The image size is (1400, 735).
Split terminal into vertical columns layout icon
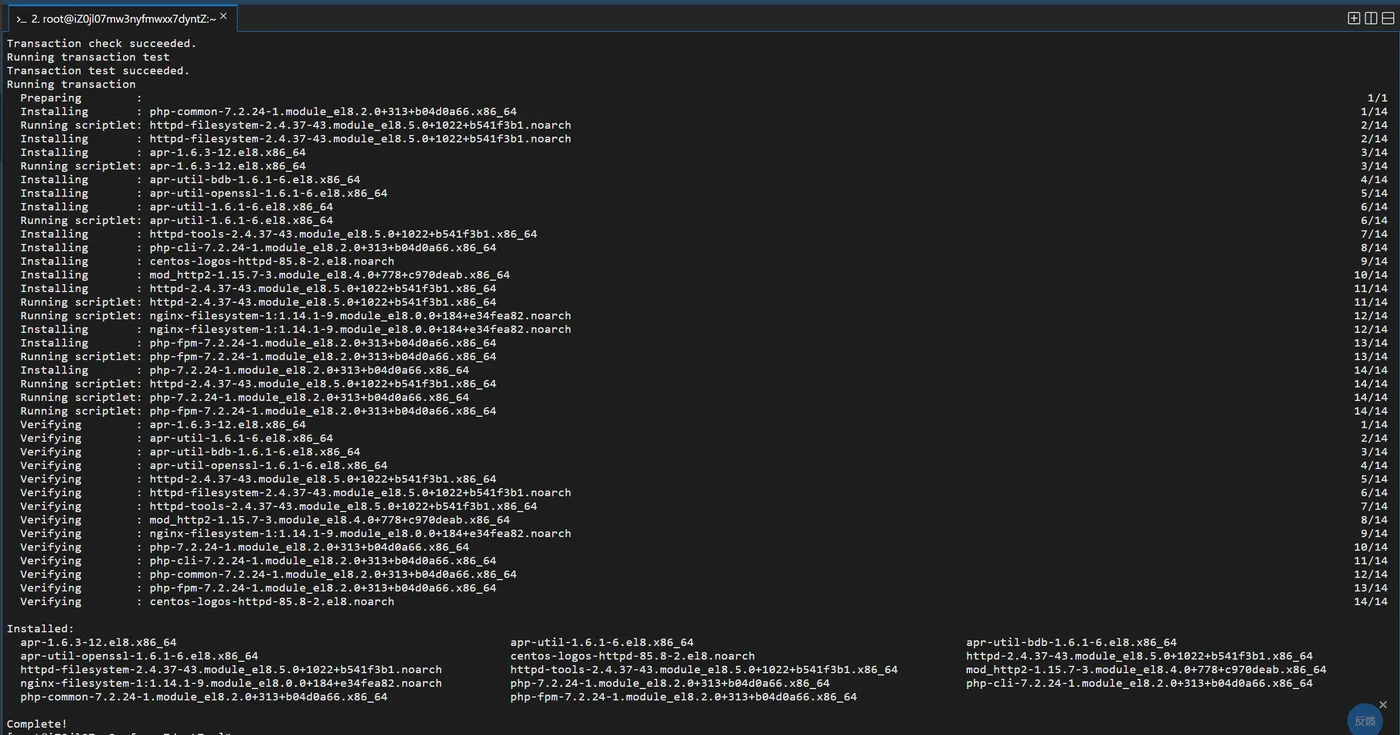tap(1371, 18)
